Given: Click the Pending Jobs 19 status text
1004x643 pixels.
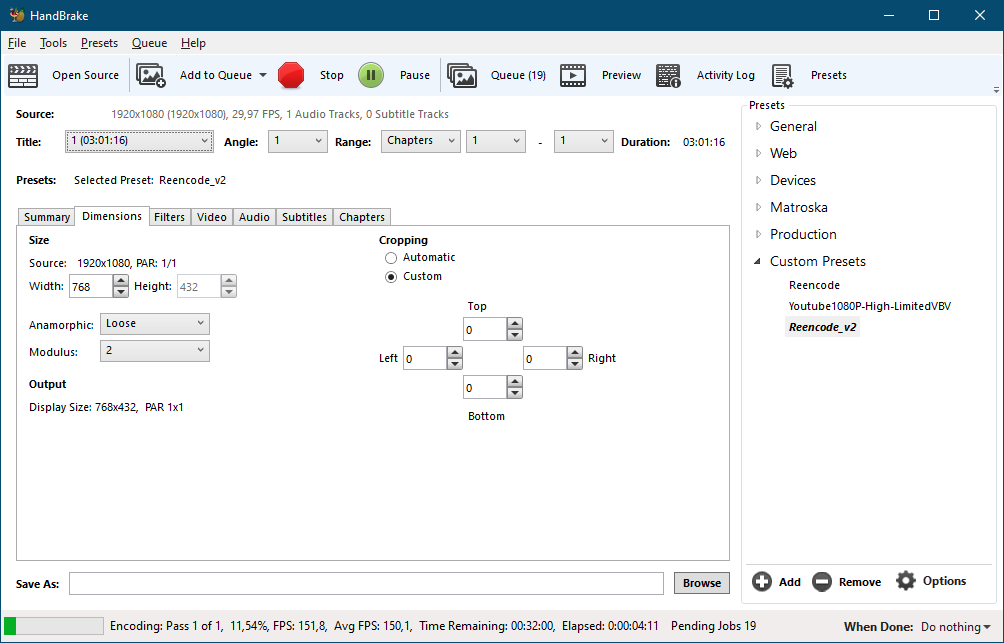Looking at the screenshot, I should point(713,626).
